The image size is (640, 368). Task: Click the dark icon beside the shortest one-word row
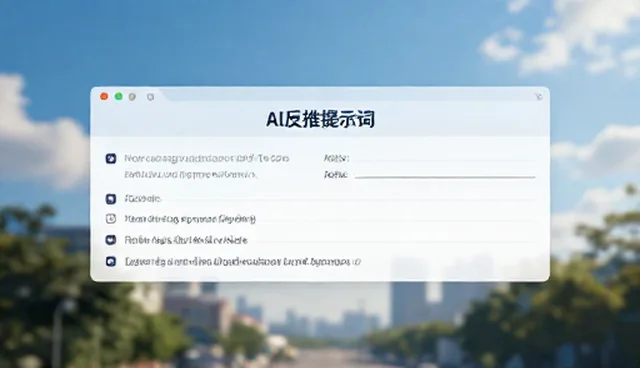click(x=111, y=199)
